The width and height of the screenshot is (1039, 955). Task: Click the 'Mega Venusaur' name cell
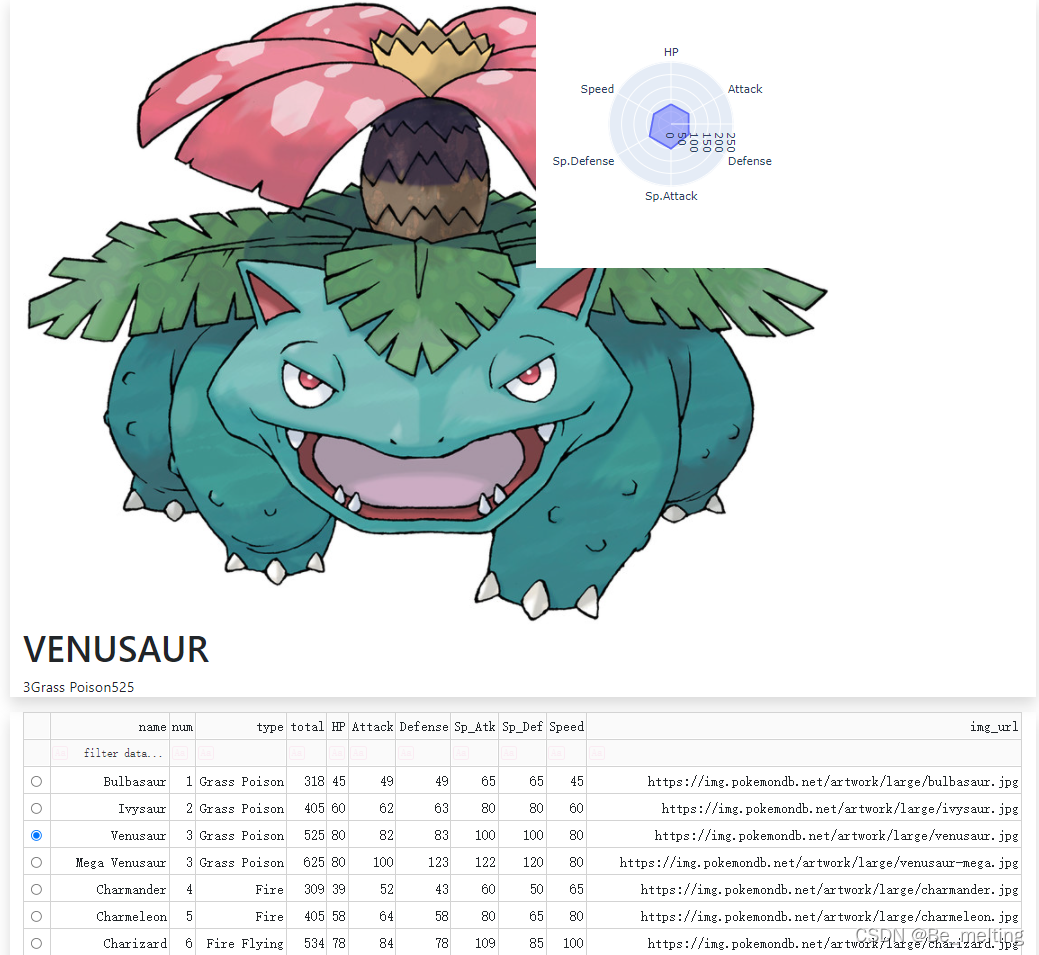110,862
